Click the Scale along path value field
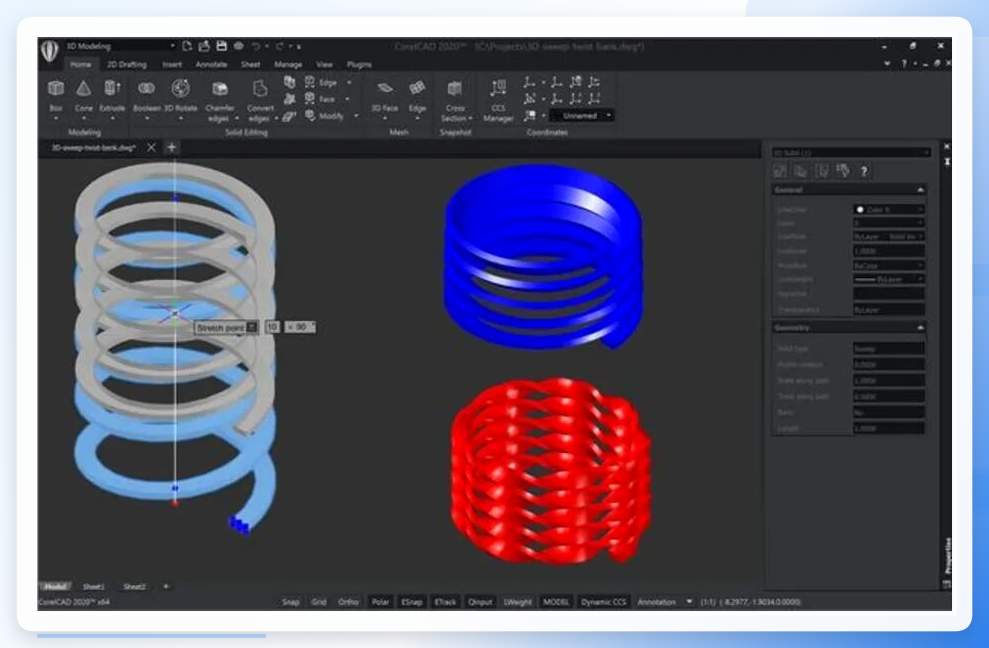Image resolution: width=989 pixels, height=648 pixels. (x=889, y=380)
